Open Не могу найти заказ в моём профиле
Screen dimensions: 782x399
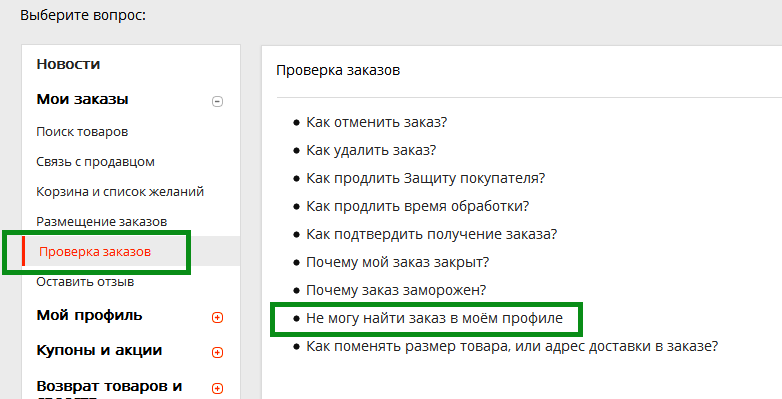tap(434, 318)
